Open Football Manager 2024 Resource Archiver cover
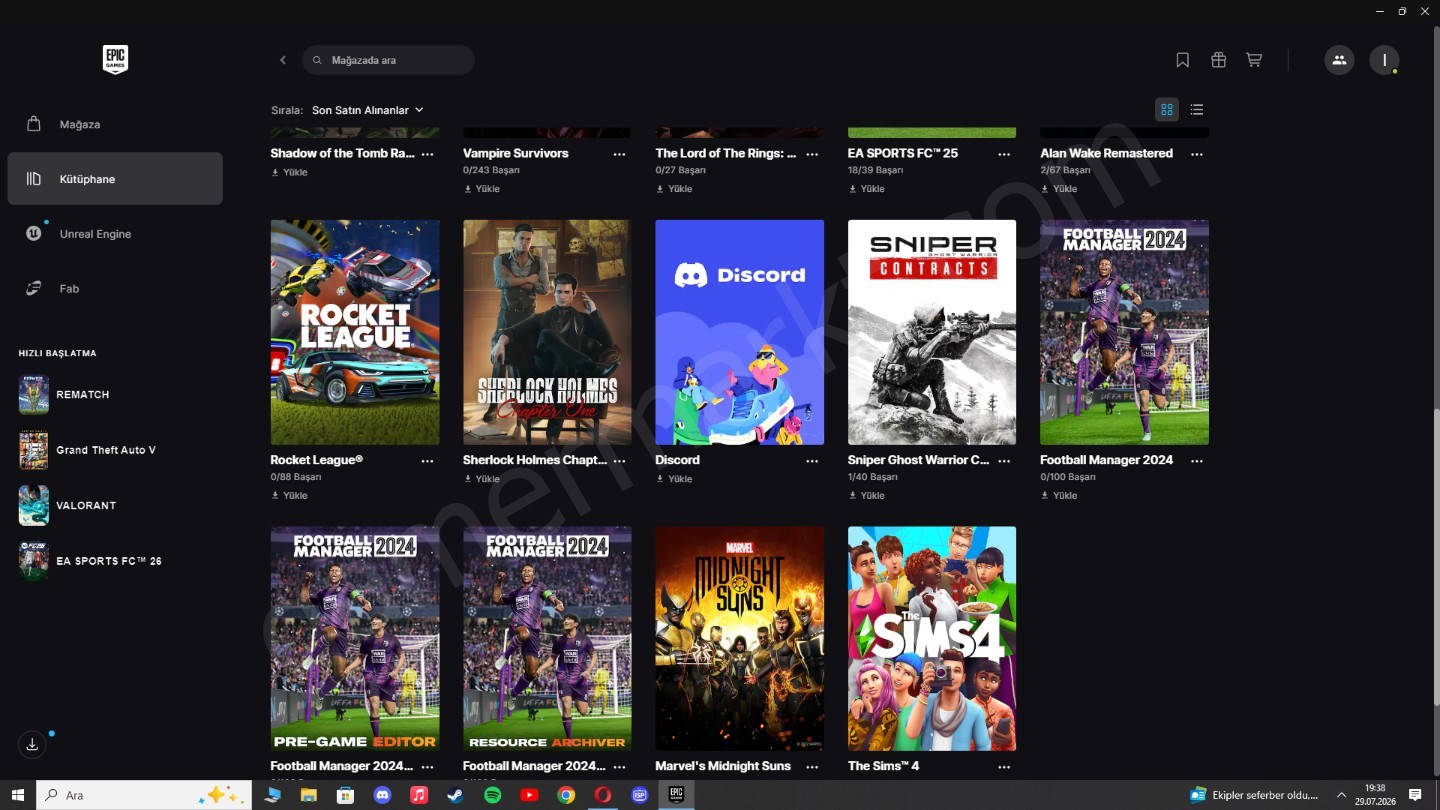 pos(547,639)
